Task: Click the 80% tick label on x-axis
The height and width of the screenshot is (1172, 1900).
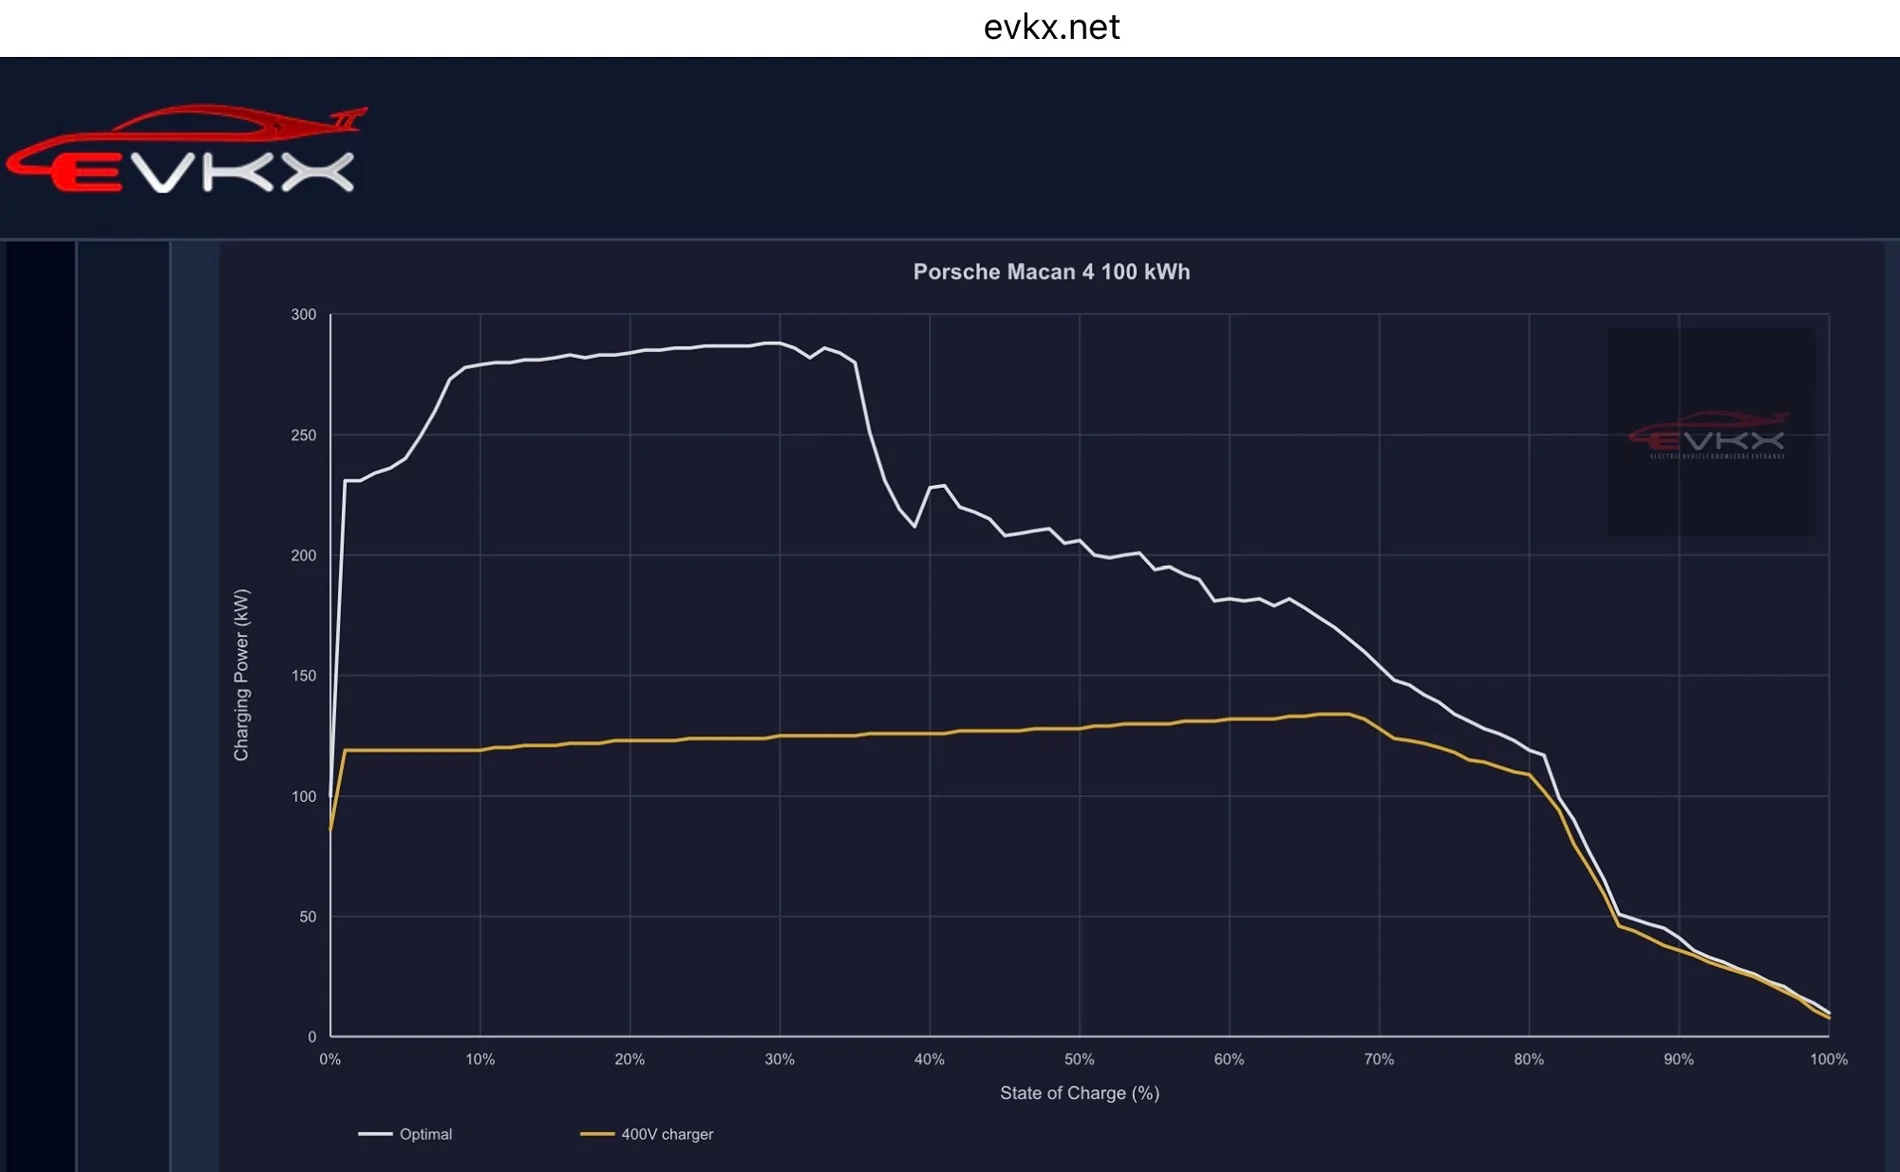Action: coord(1528,1059)
